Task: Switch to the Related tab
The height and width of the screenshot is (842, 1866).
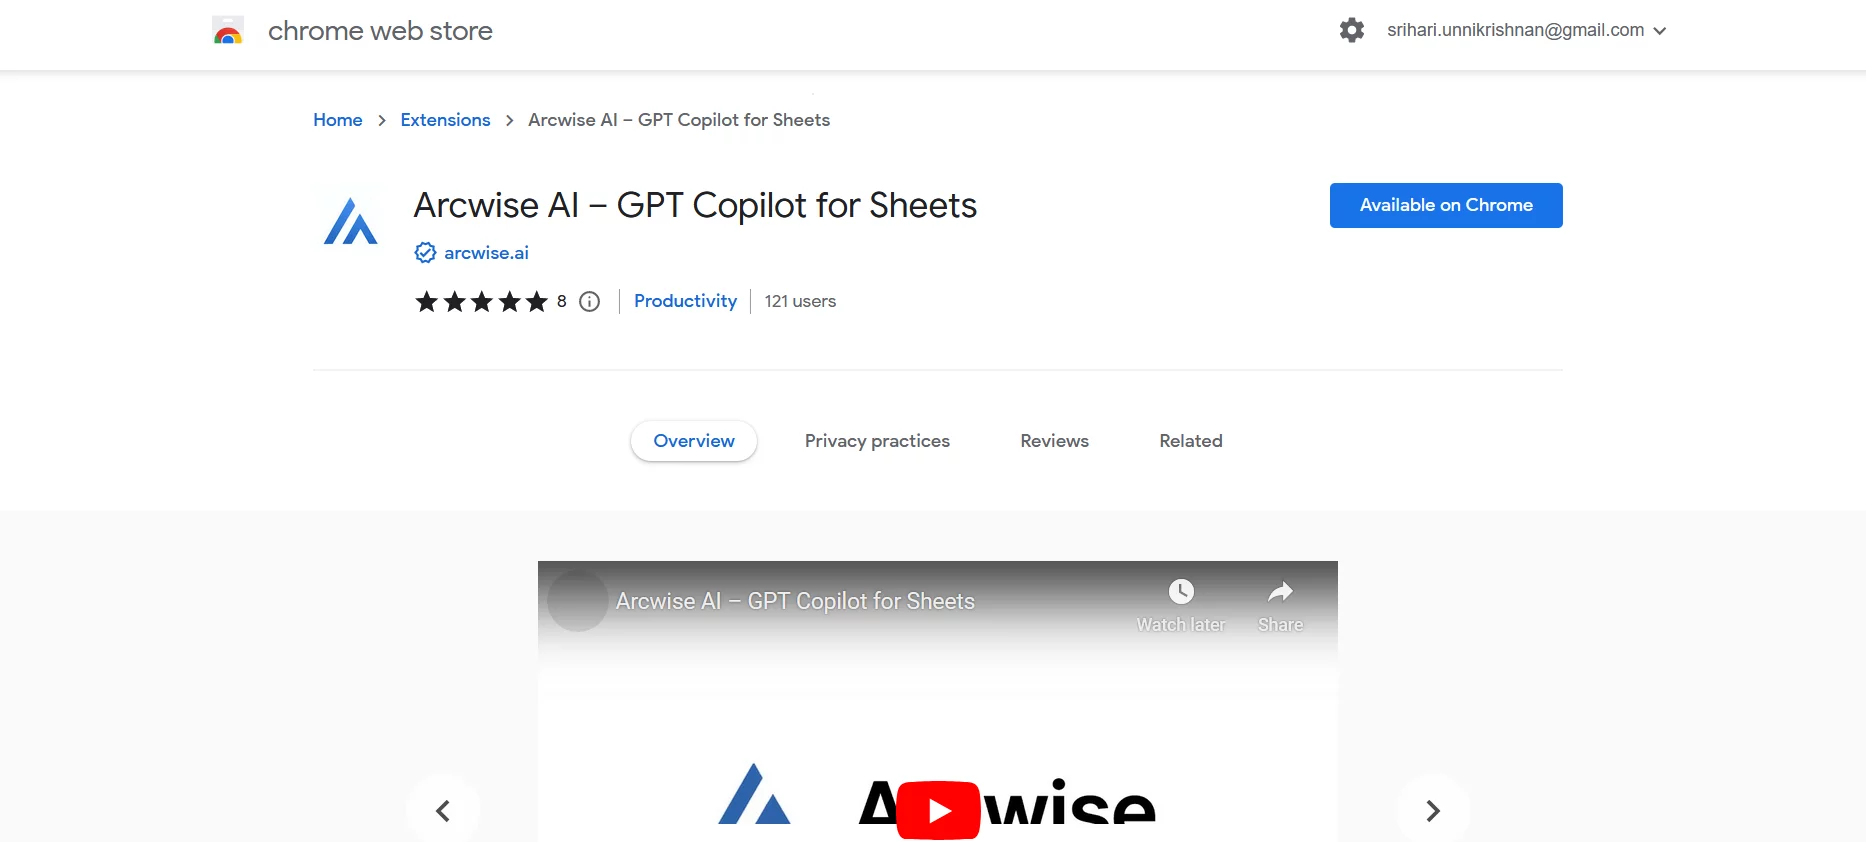Action: pyautogui.click(x=1191, y=441)
